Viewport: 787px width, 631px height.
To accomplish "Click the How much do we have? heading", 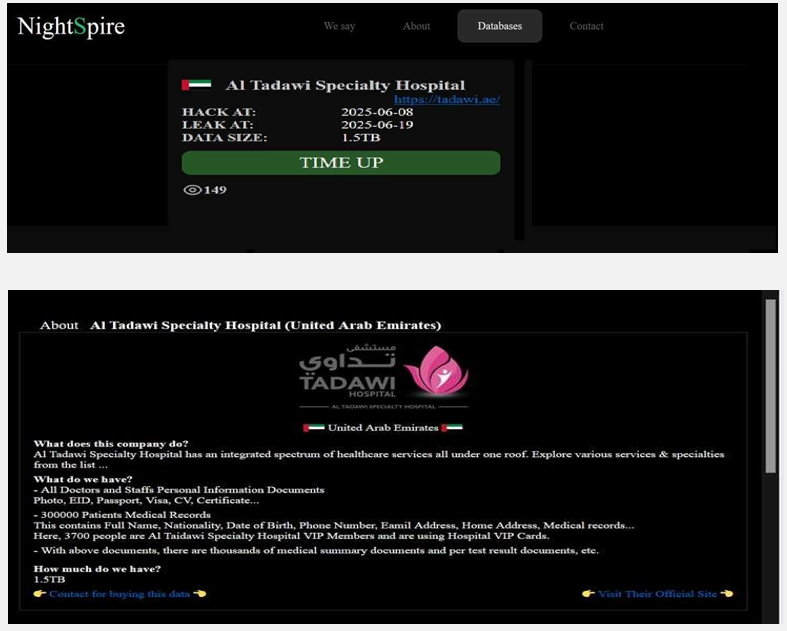I will 97,569.
